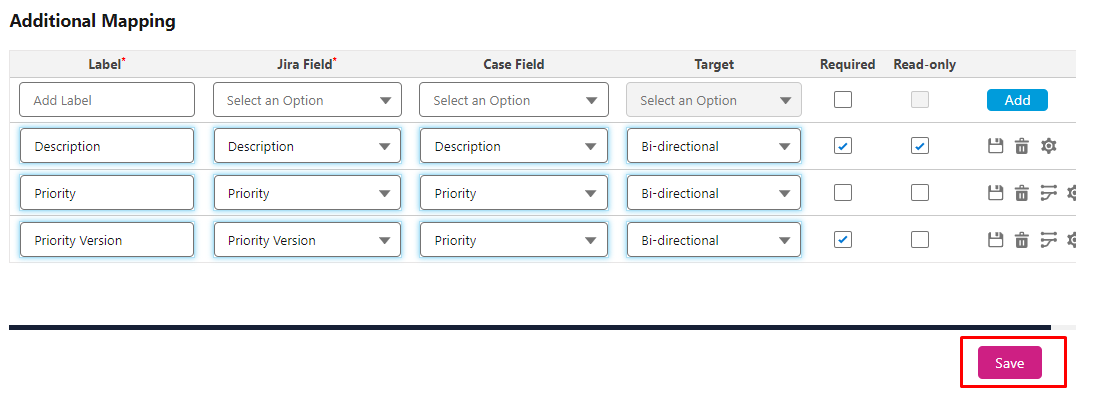Click the blue Add button
This screenshot has width=1095, height=401.
(1017, 100)
